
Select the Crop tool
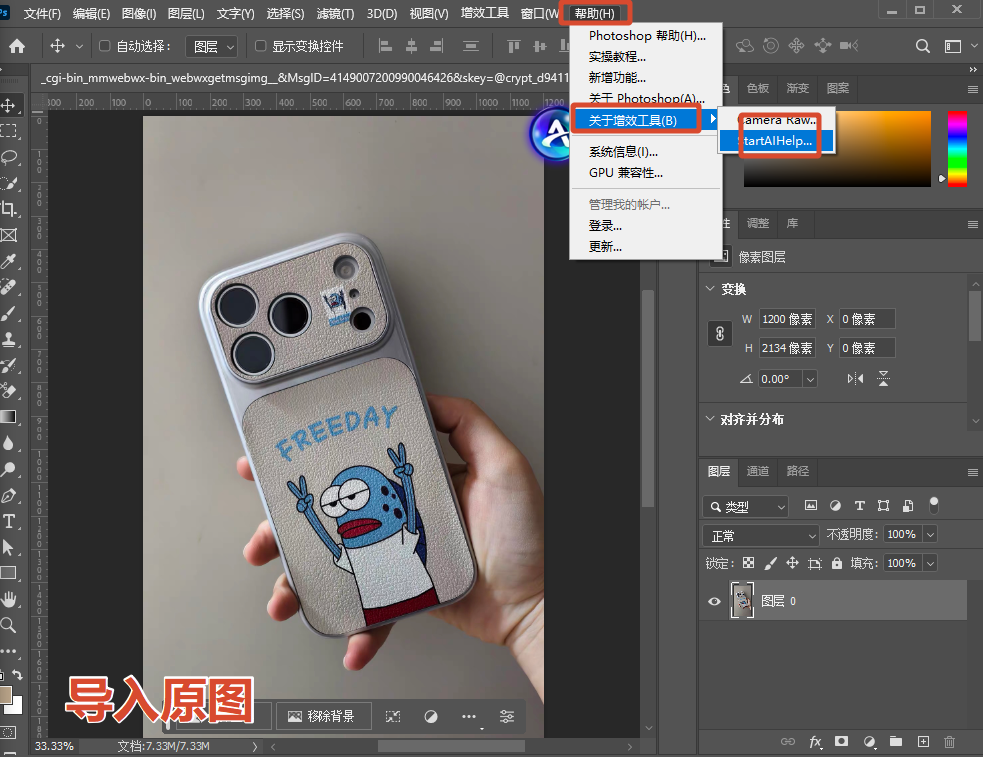[x=9, y=209]
